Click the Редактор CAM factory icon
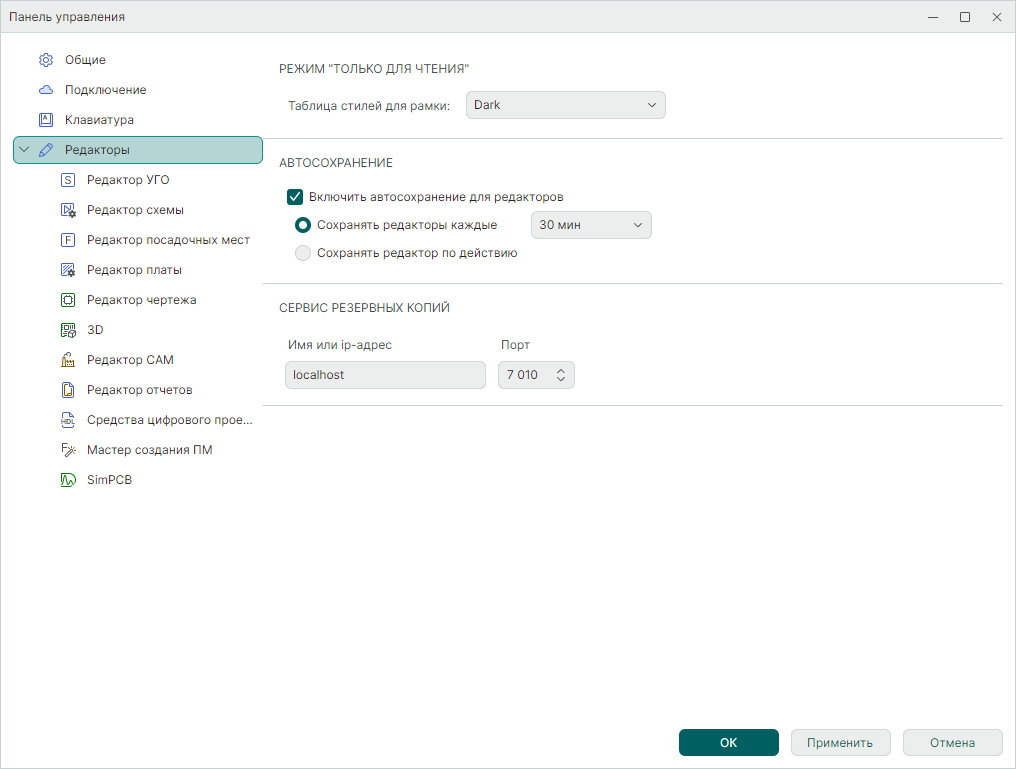This screenshot has width=1016, height=769. coord(68,360)
